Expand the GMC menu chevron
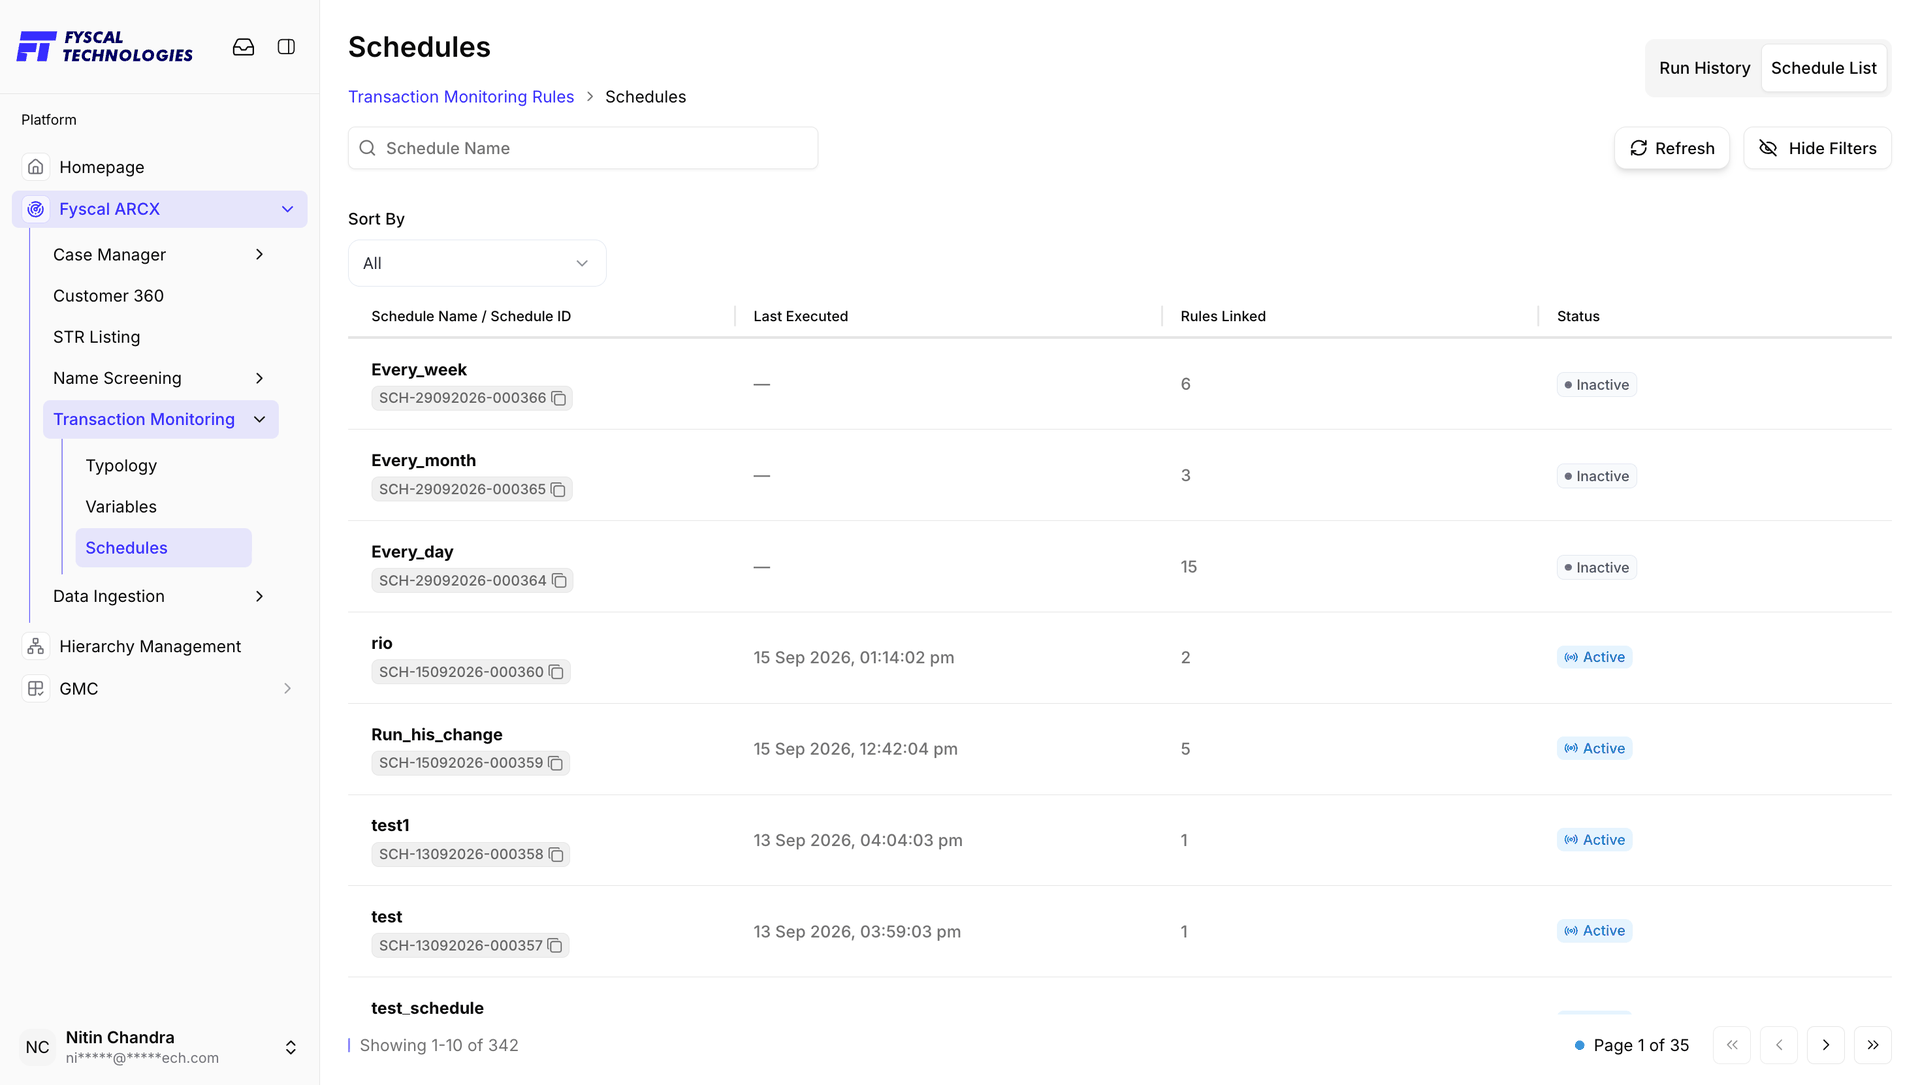This screenshot has height=1085, width=1920. point(288,688)
